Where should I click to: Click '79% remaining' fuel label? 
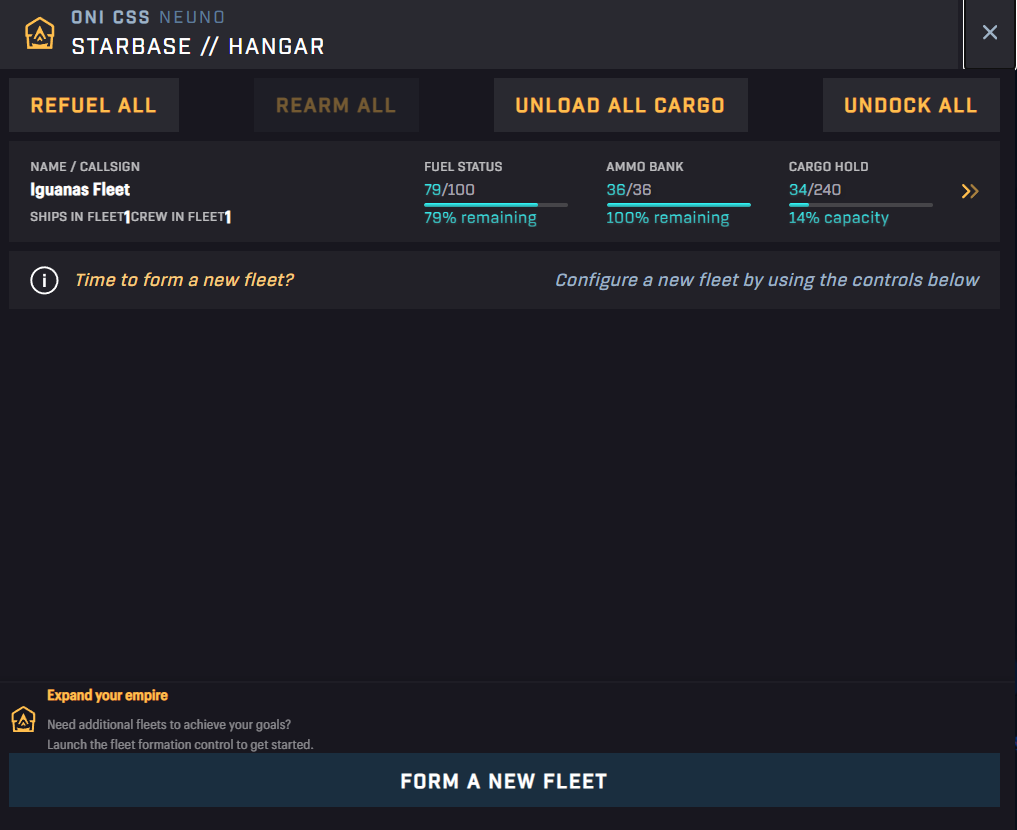tap(480, 218)
